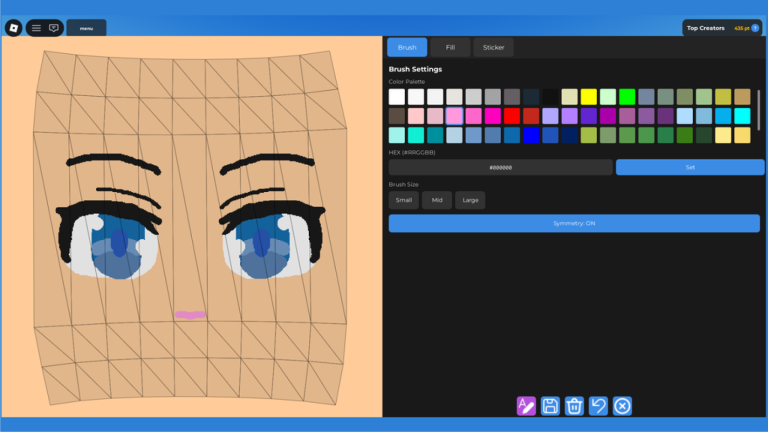
Task: Pick the bright cyan swatch at row end
Action: (x=742, y=116)
